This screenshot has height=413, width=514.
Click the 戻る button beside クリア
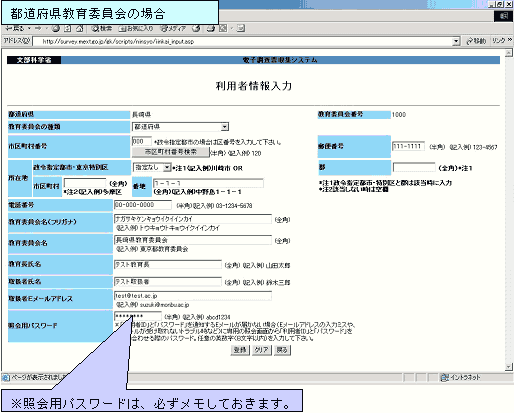282,350
